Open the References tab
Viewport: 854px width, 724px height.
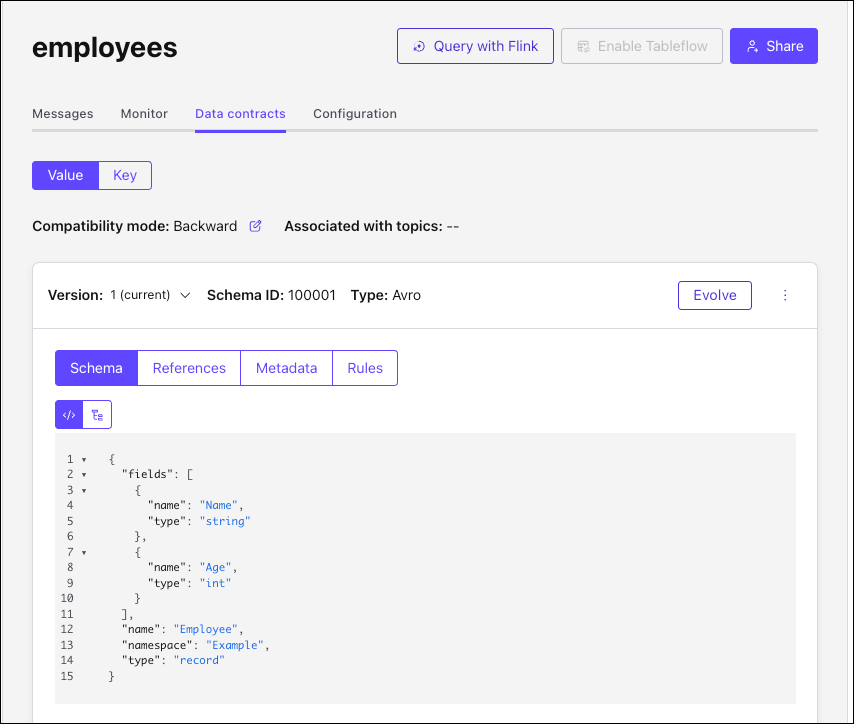click(188, 368)
